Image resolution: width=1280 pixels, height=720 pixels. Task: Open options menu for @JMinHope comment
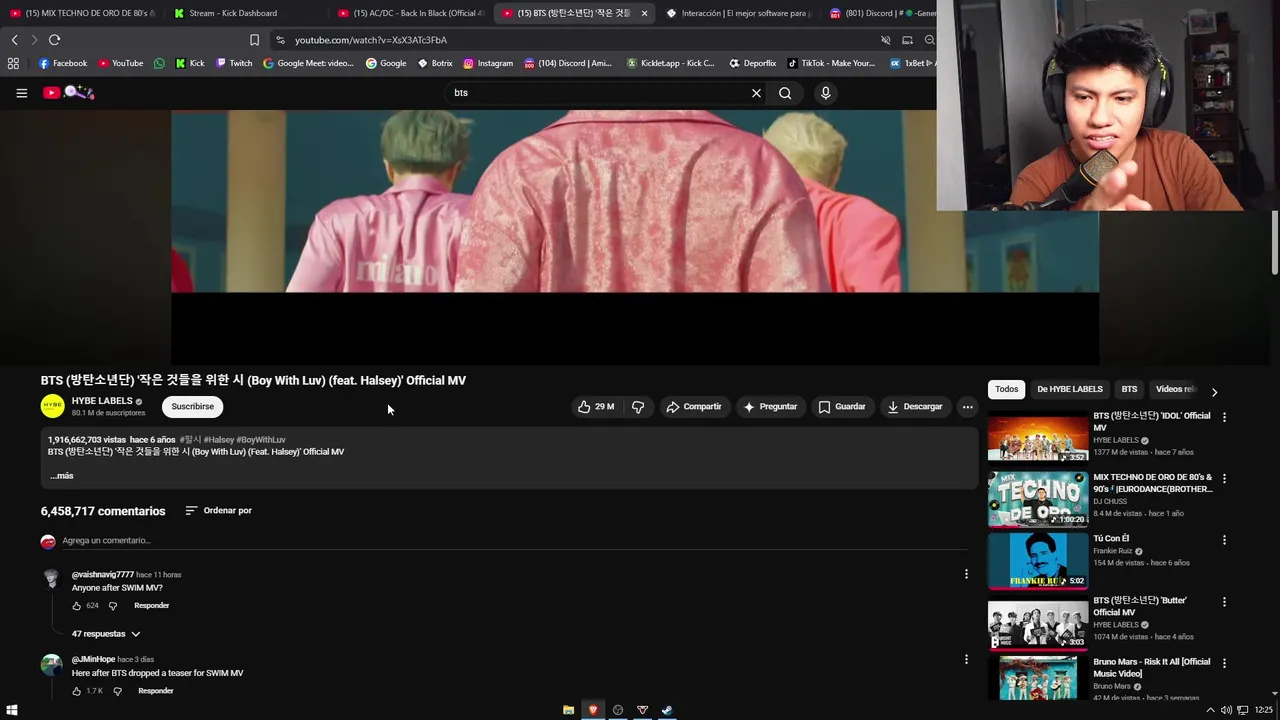966,659
